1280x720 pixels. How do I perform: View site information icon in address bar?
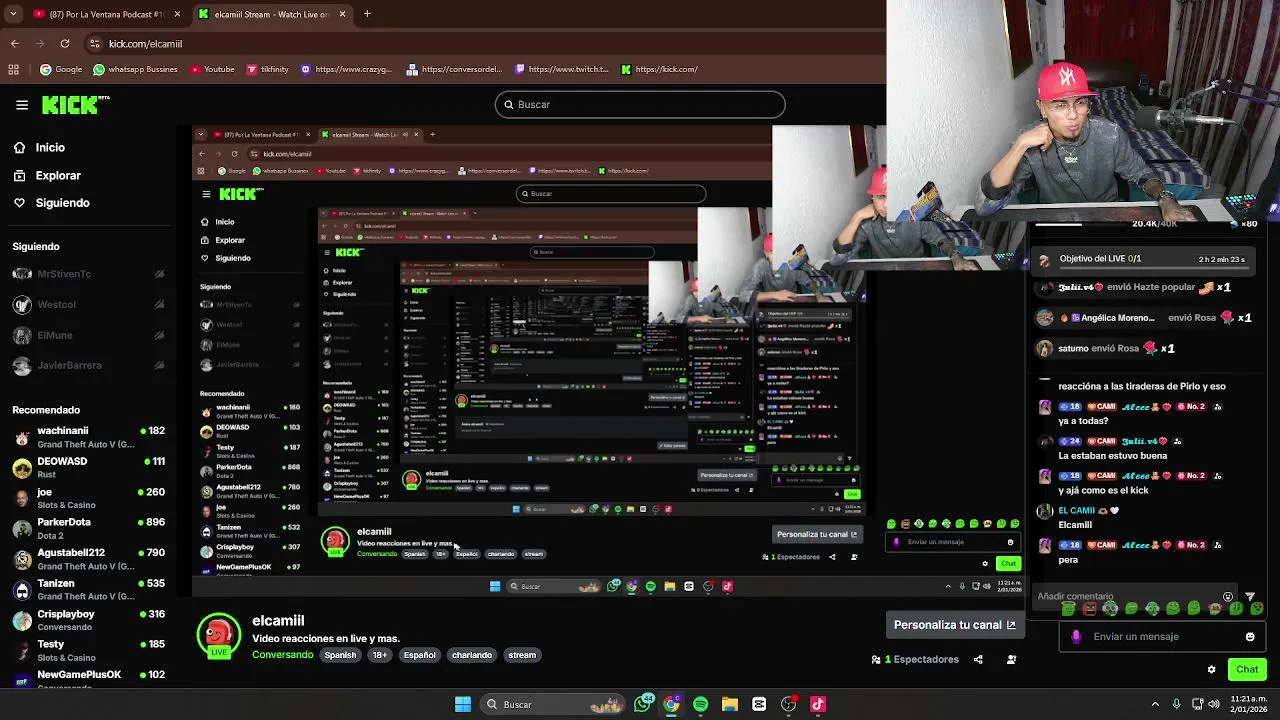[x=95, y=44]
